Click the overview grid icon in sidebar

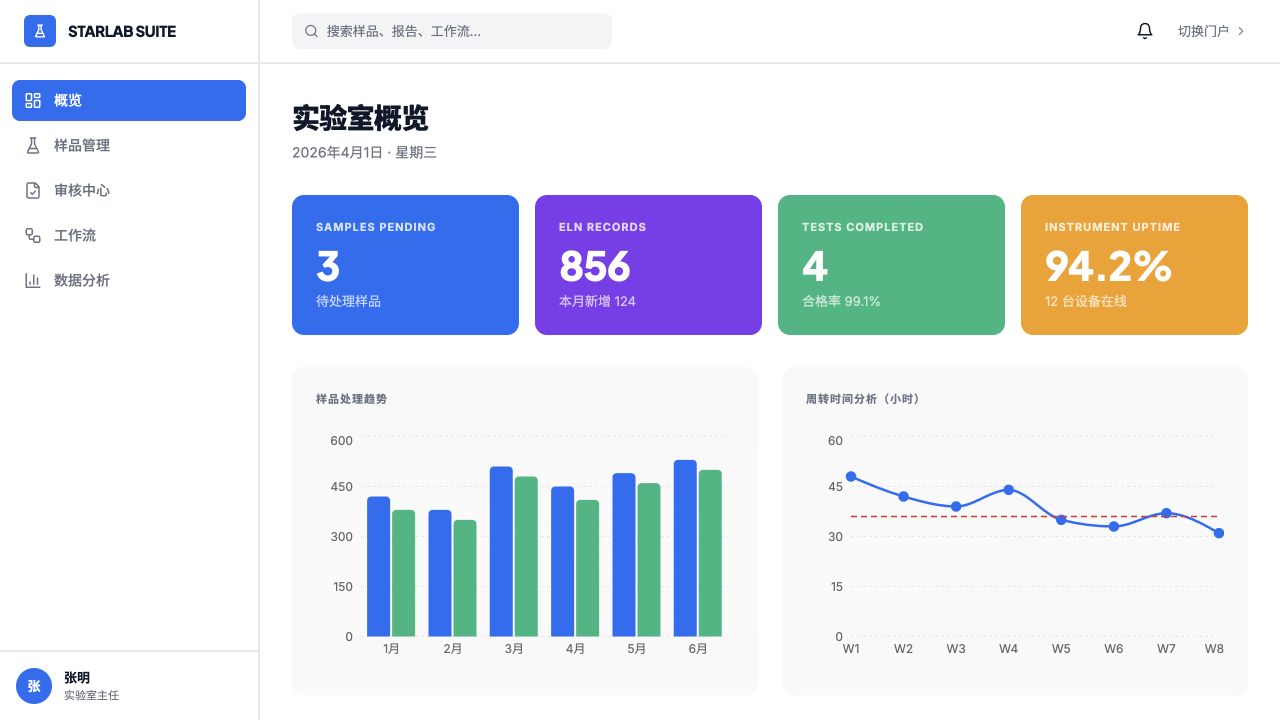click(33, 100)
